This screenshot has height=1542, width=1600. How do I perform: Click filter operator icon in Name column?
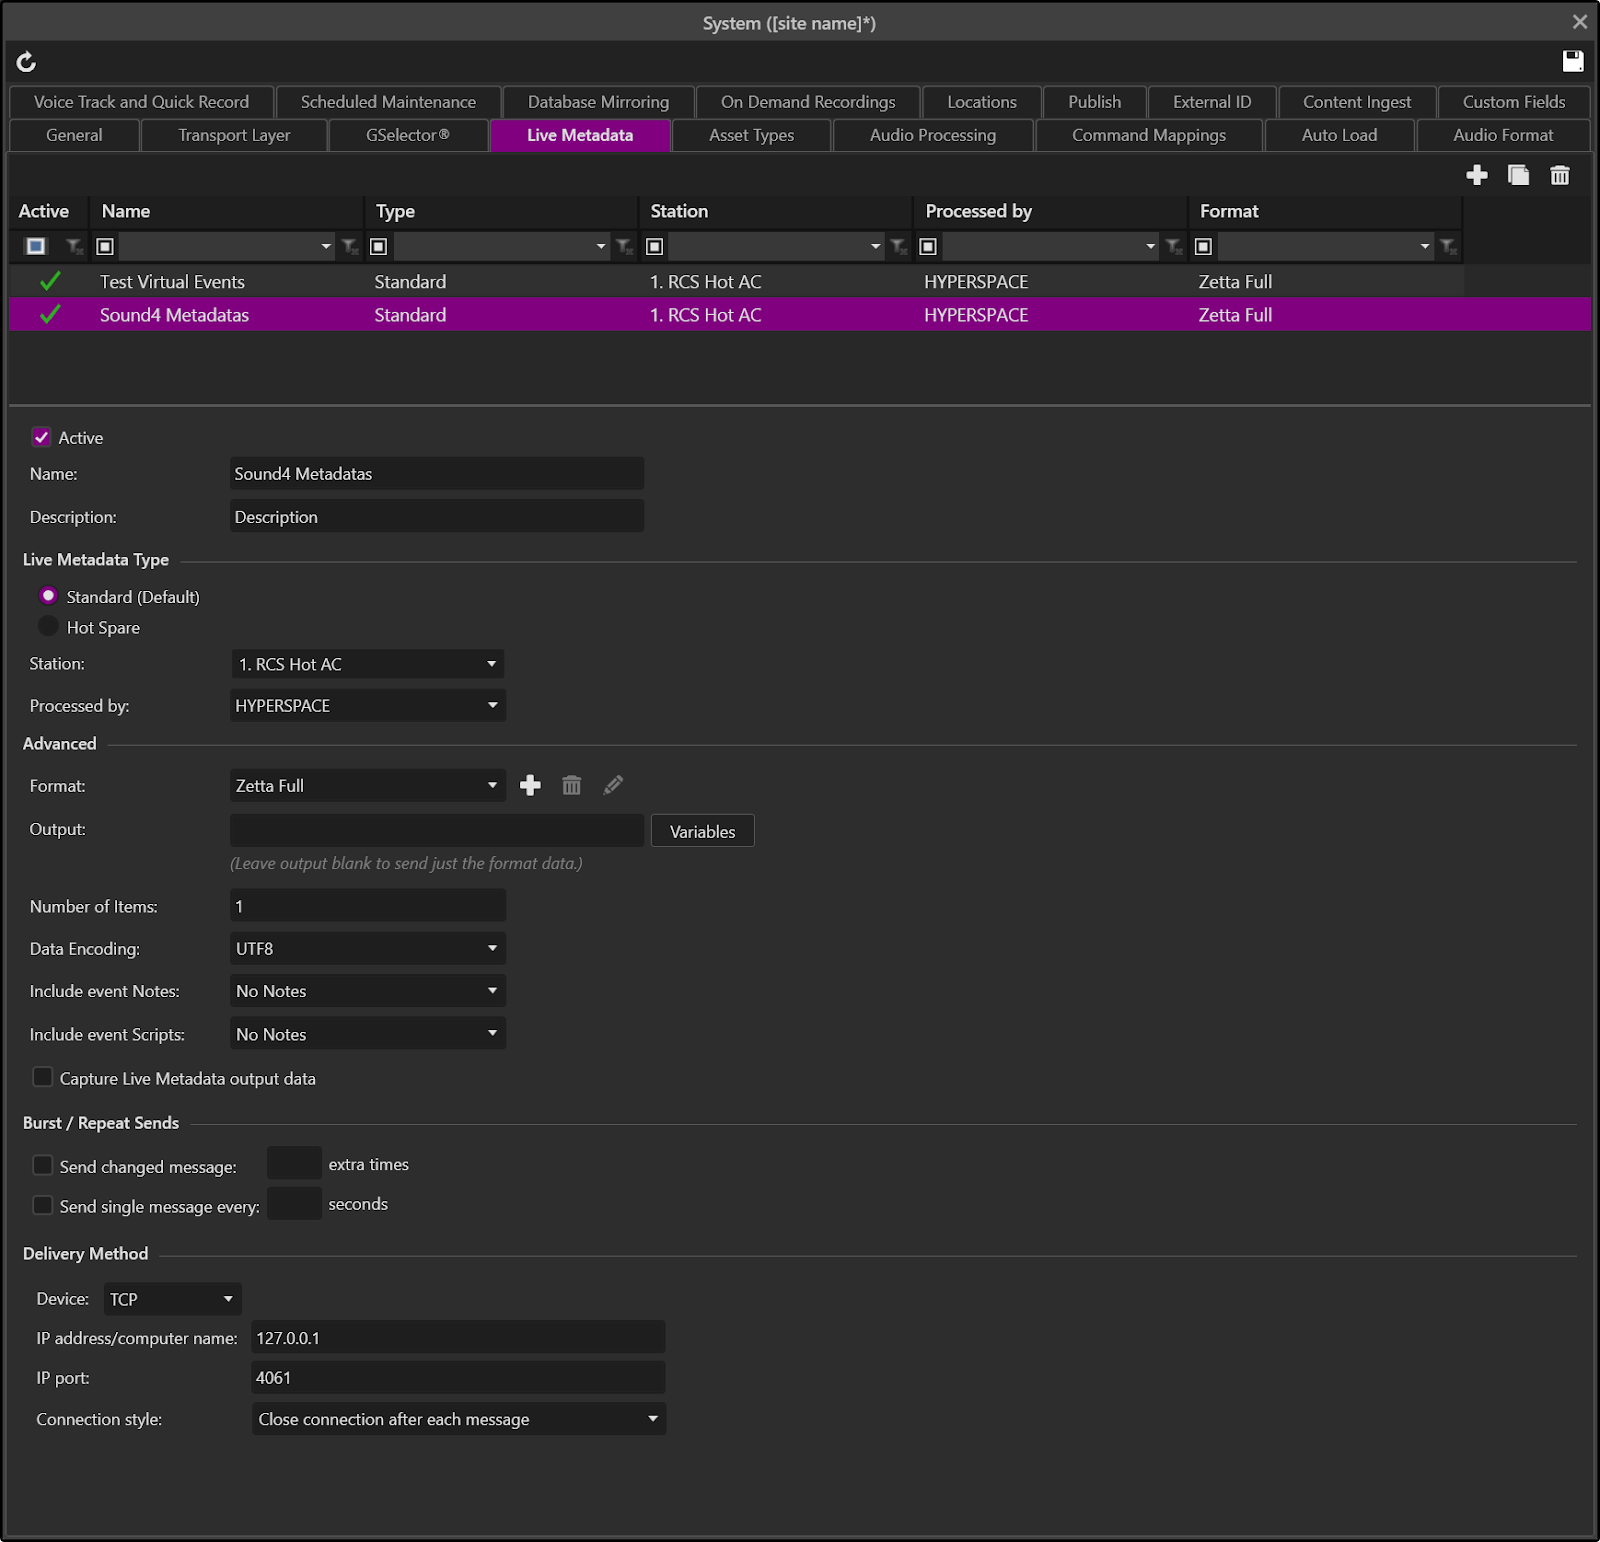click(x=105, y=246)
